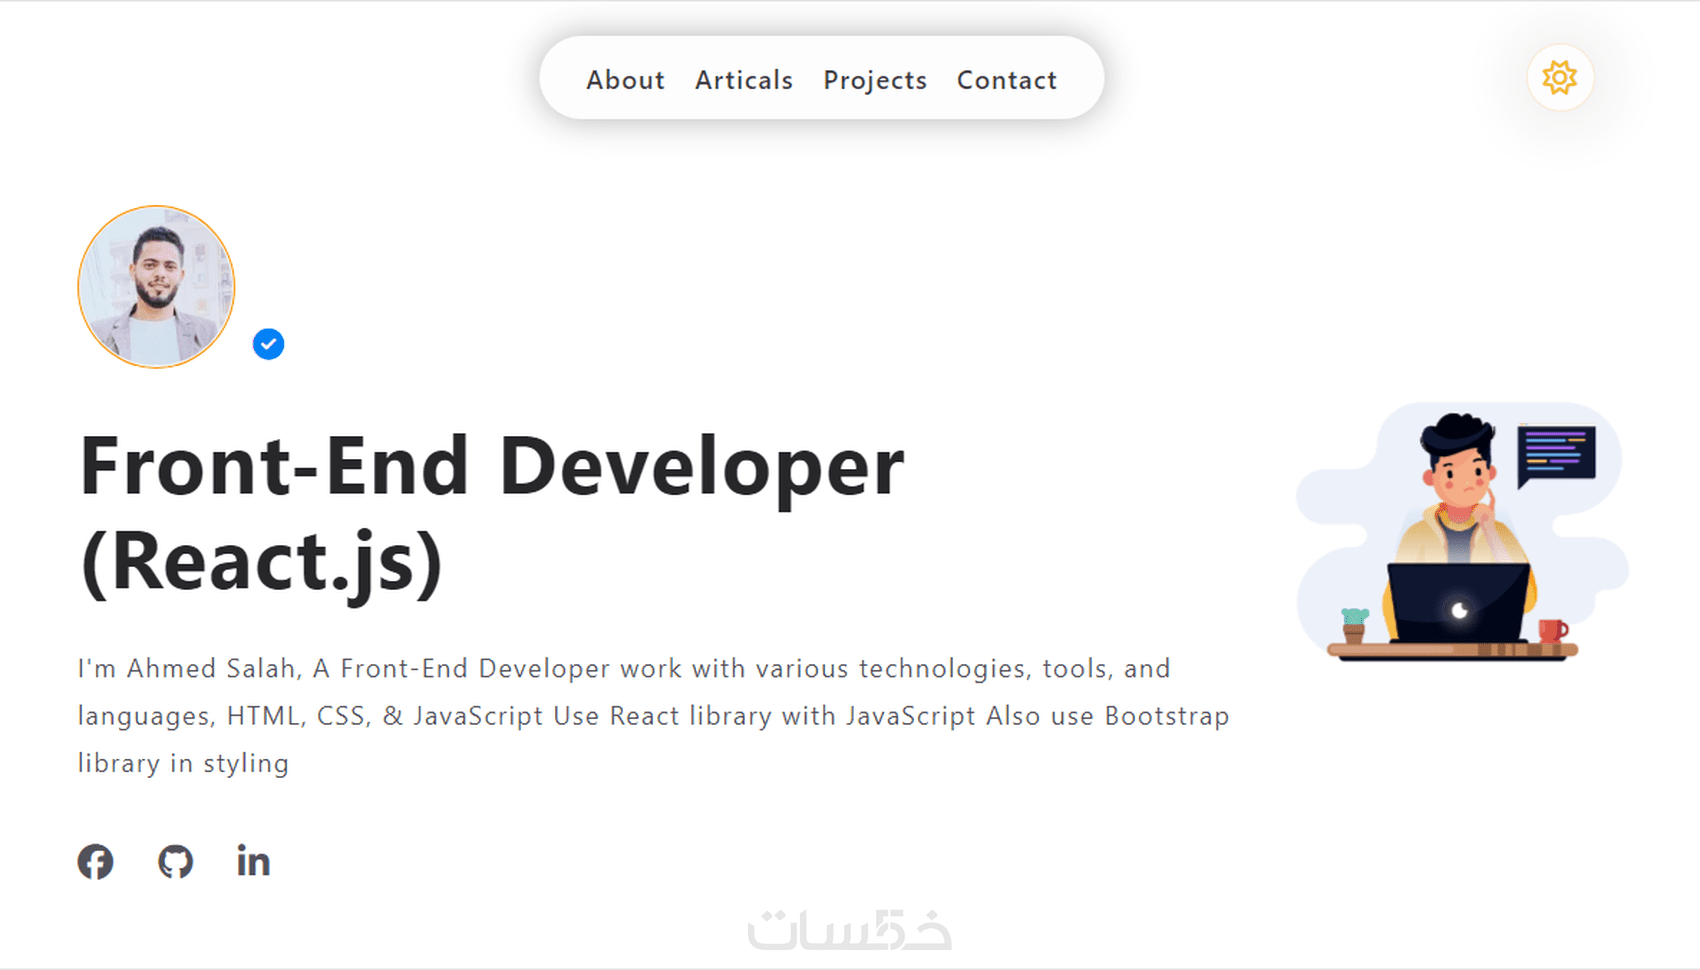Click the settings gear icon
The height and width of the screenshot is (970, 1700).
[x=1559, y=78]
